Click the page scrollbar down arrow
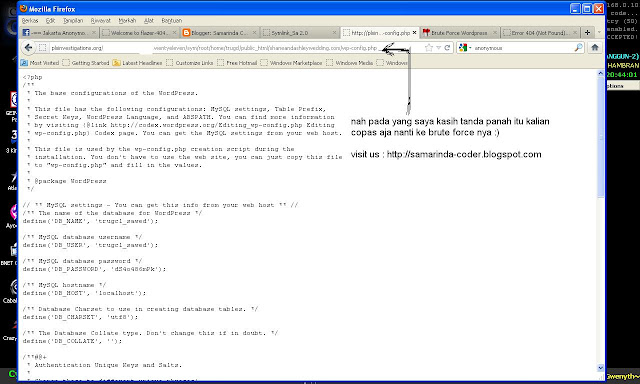The image size is (640, 384). 600,367
